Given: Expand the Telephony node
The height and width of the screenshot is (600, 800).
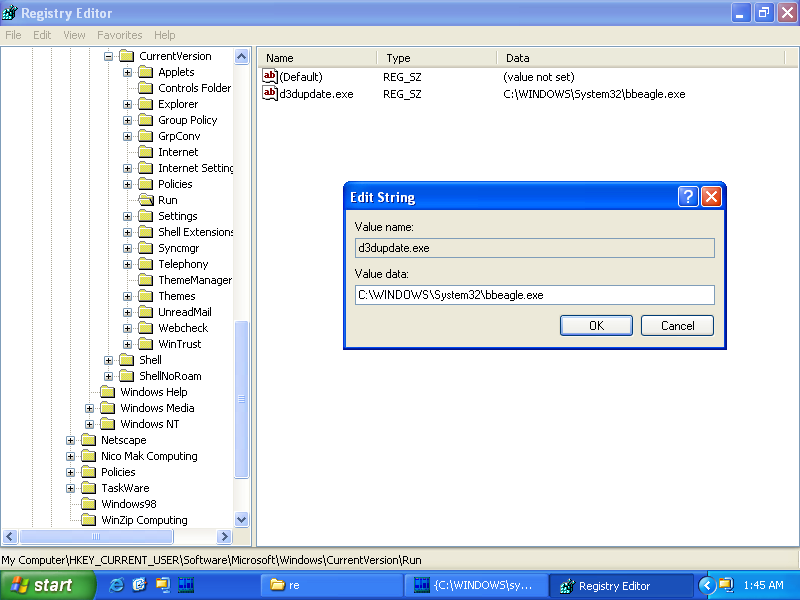Looking at the screenshot, I should [x=128, y=264].
